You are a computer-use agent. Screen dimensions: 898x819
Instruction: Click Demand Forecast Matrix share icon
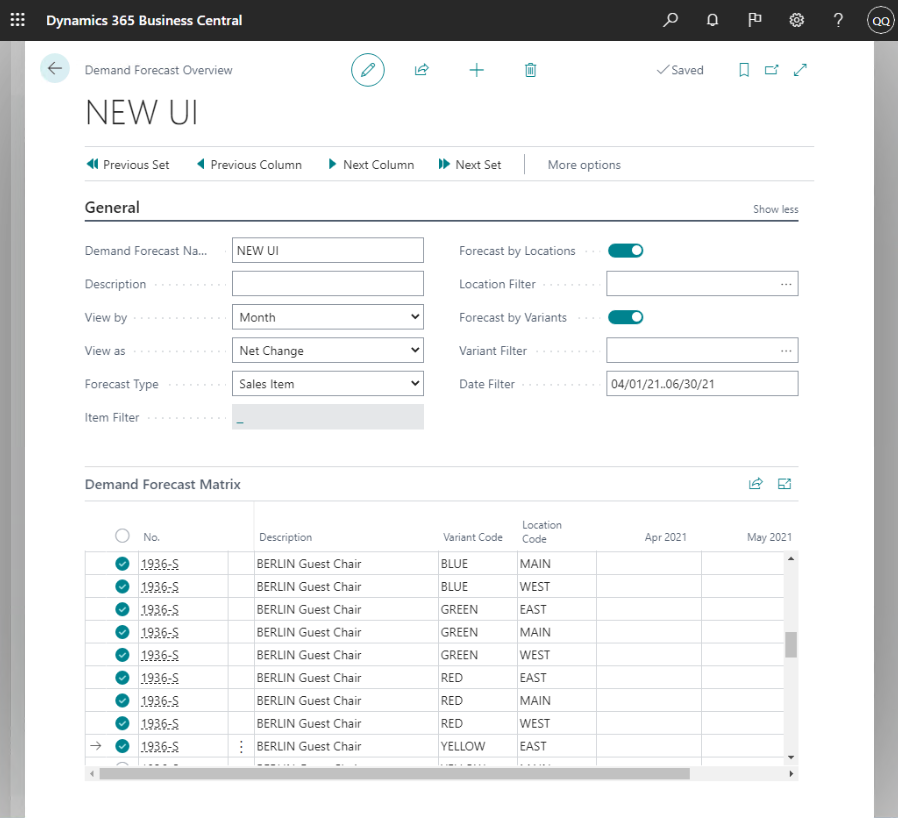tap(755, 484)
